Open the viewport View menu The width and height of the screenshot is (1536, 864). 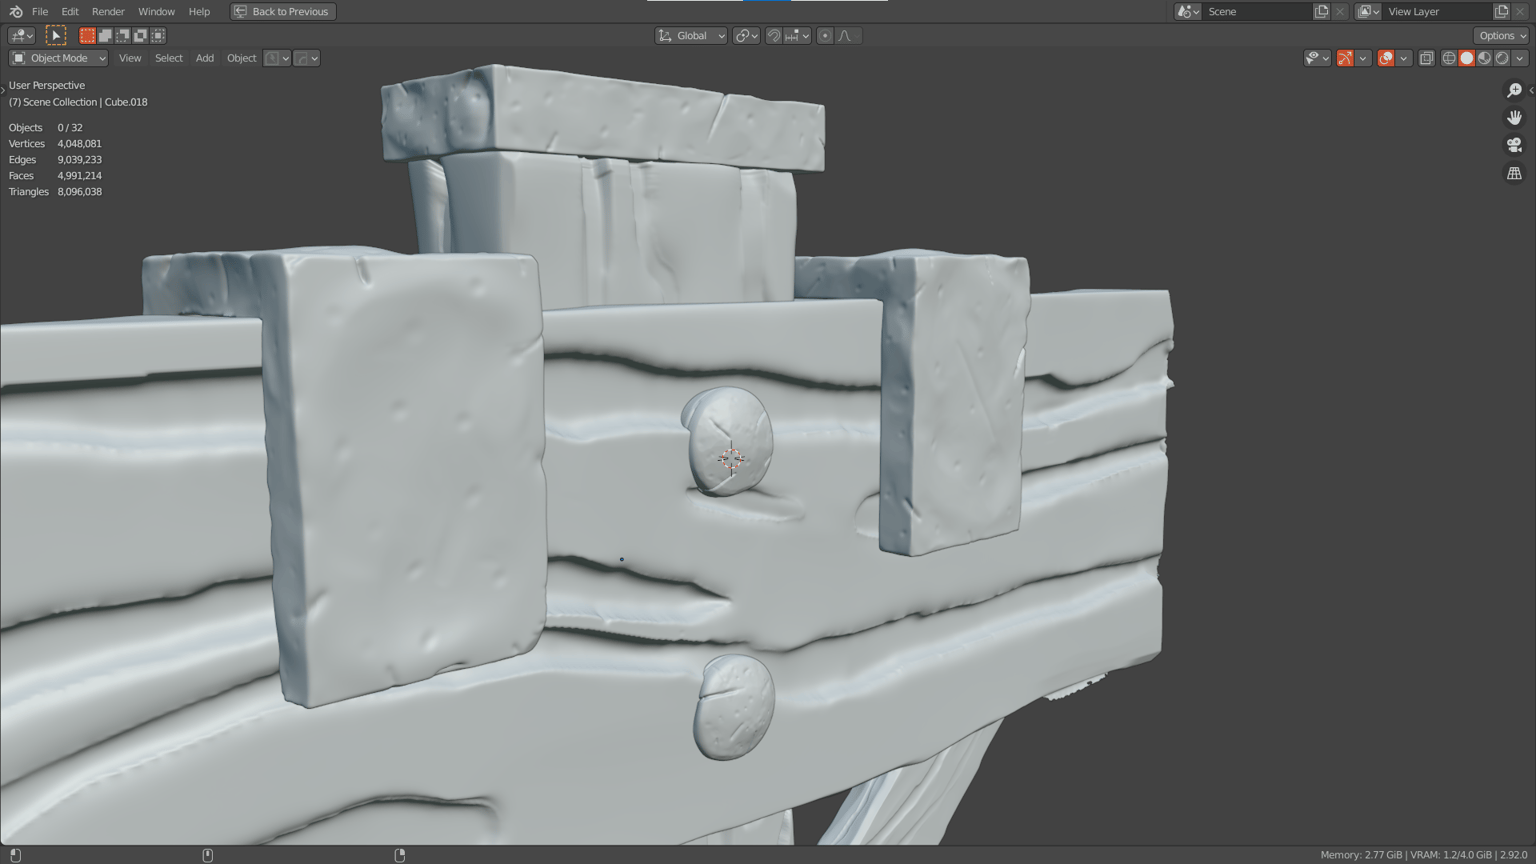point(130,58)
